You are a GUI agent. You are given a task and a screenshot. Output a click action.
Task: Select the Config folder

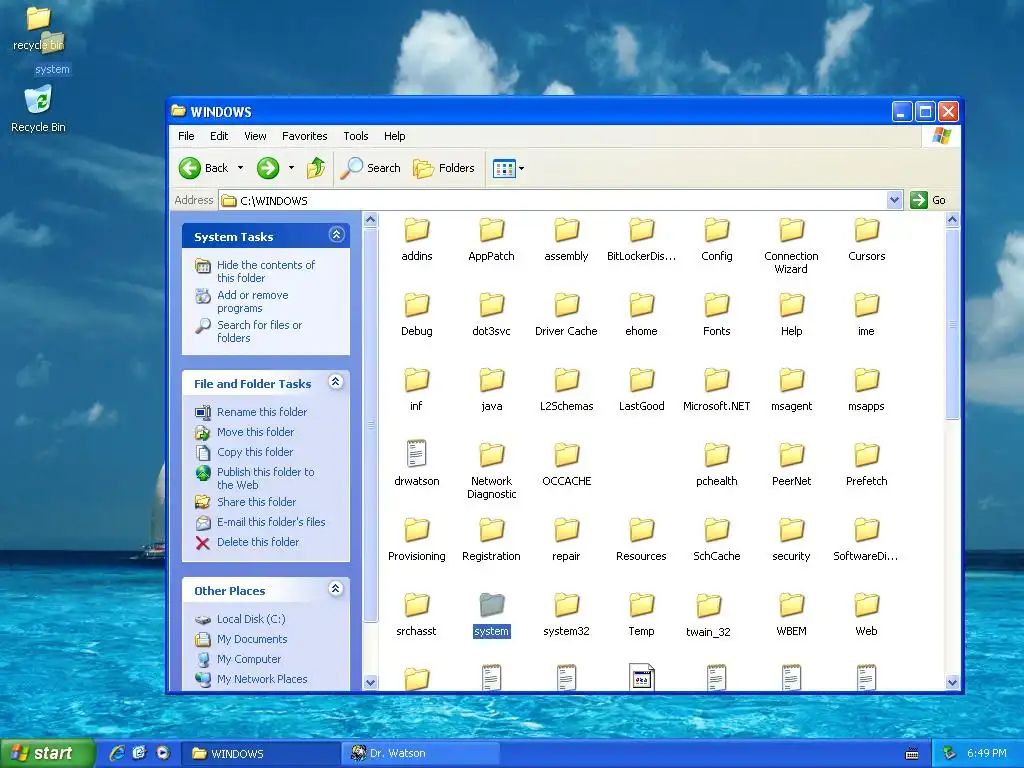pos(716,239)
